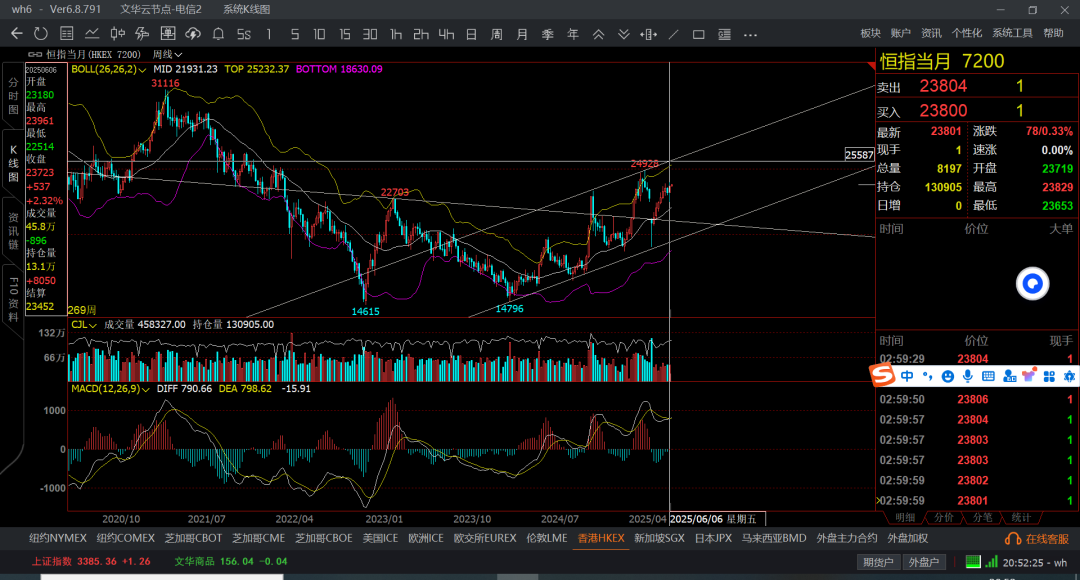Open the 账户 menu
Viewport: 1080px width, 580px height.
901,33
